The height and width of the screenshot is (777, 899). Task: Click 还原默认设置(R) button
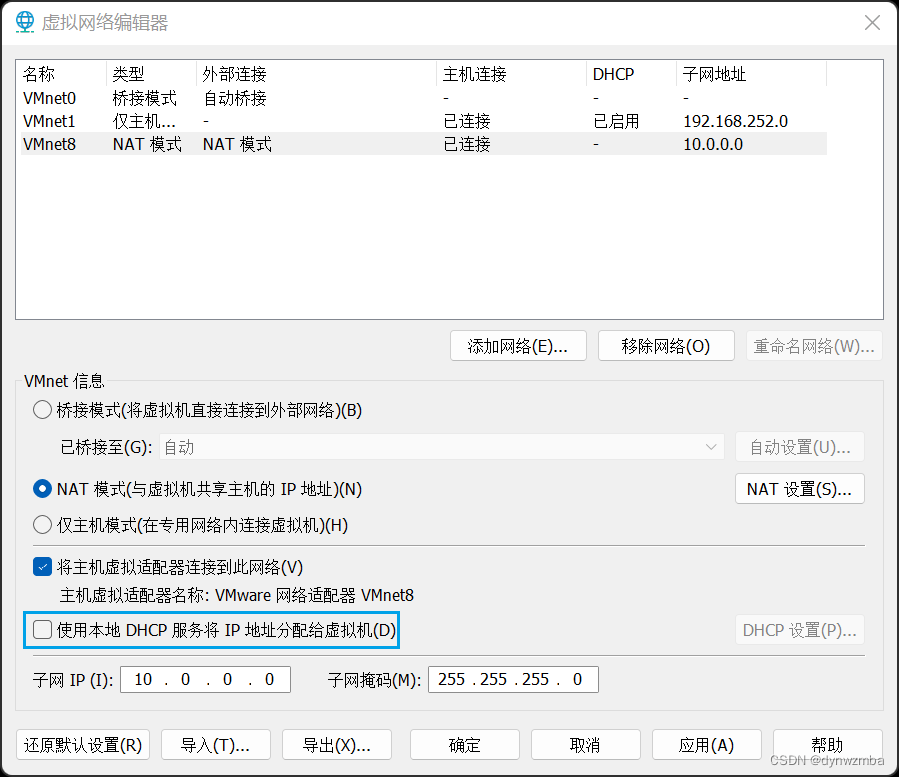click(x=83, y=745)
